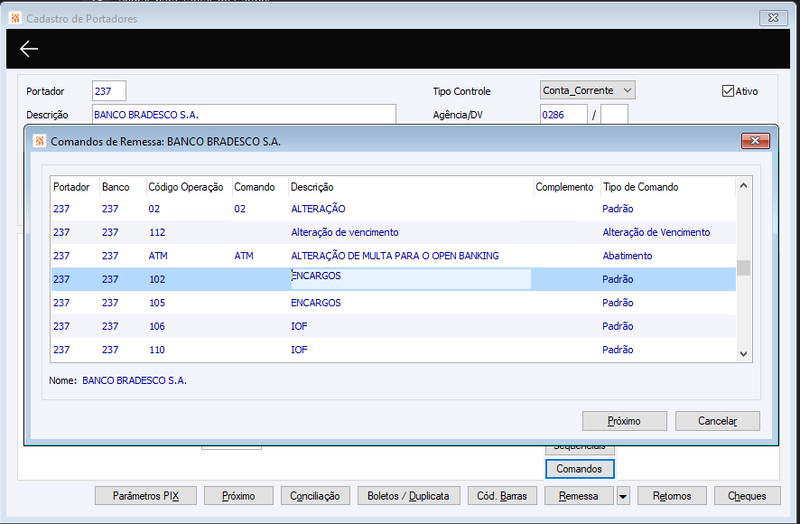The width and height of the screenshot is (800, 524).
Task: Select IOF in the 110 row
Action: click(299, 350)
